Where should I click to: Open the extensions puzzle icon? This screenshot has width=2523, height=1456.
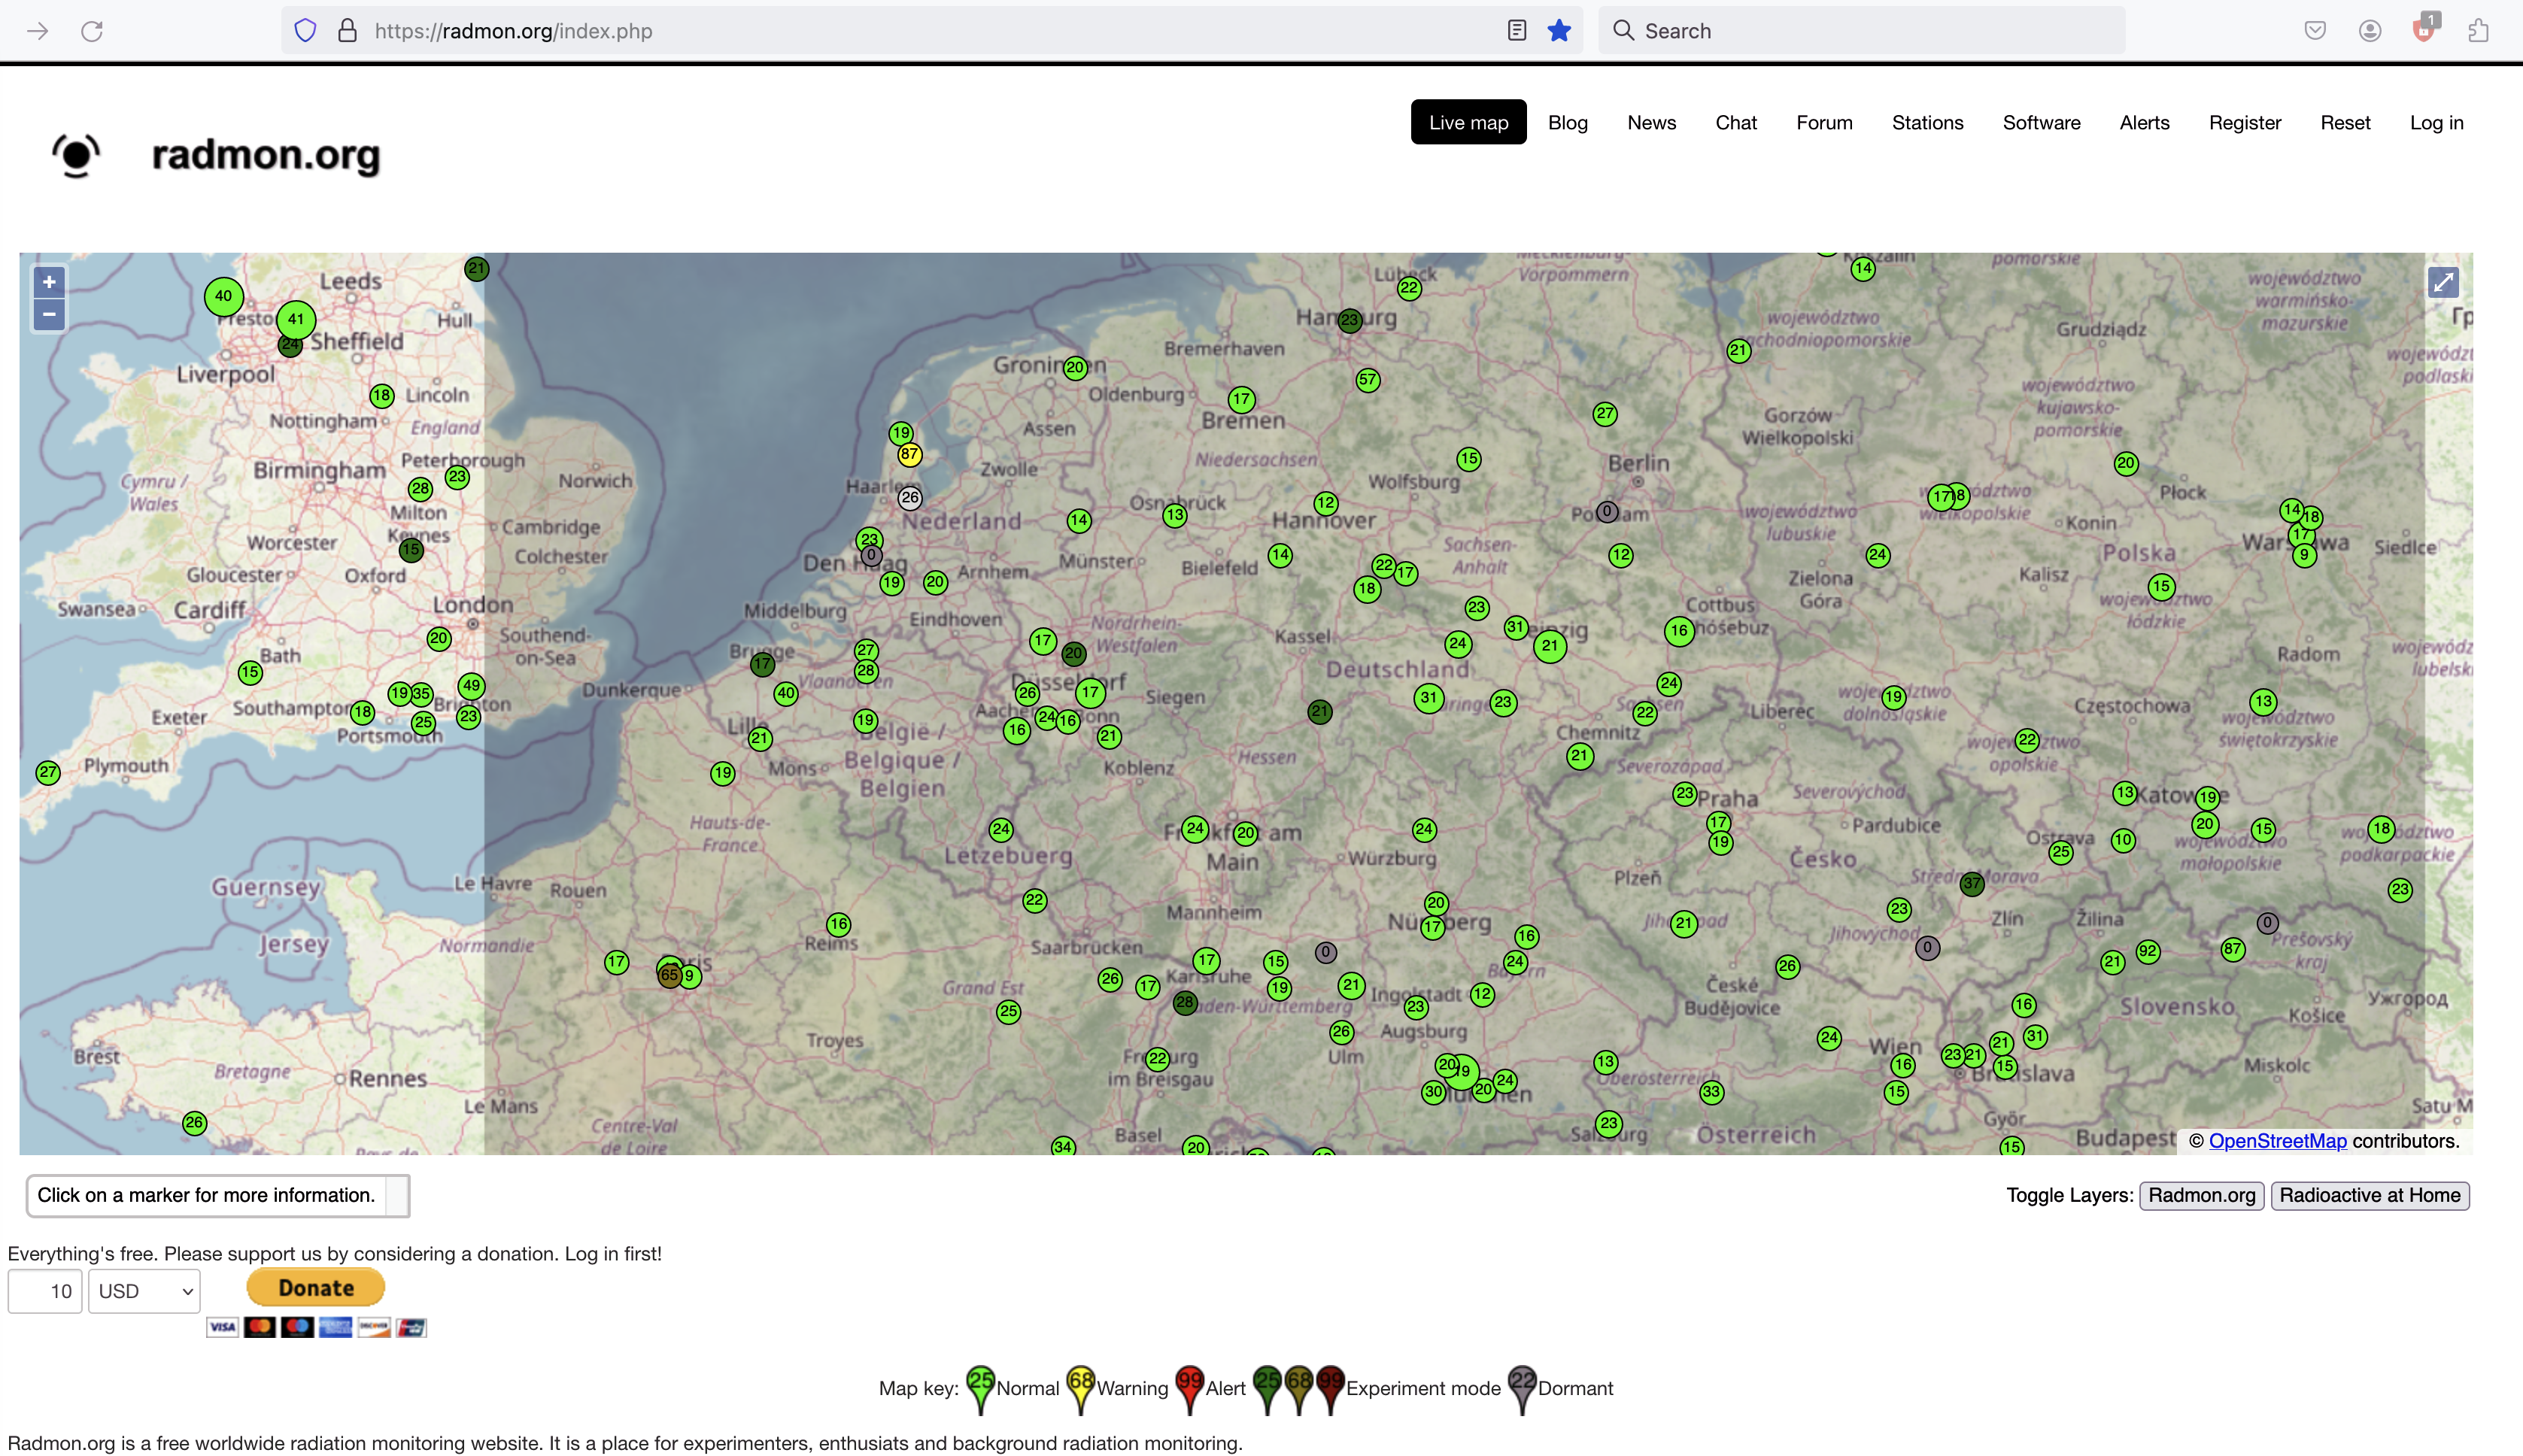[2478, 31]
